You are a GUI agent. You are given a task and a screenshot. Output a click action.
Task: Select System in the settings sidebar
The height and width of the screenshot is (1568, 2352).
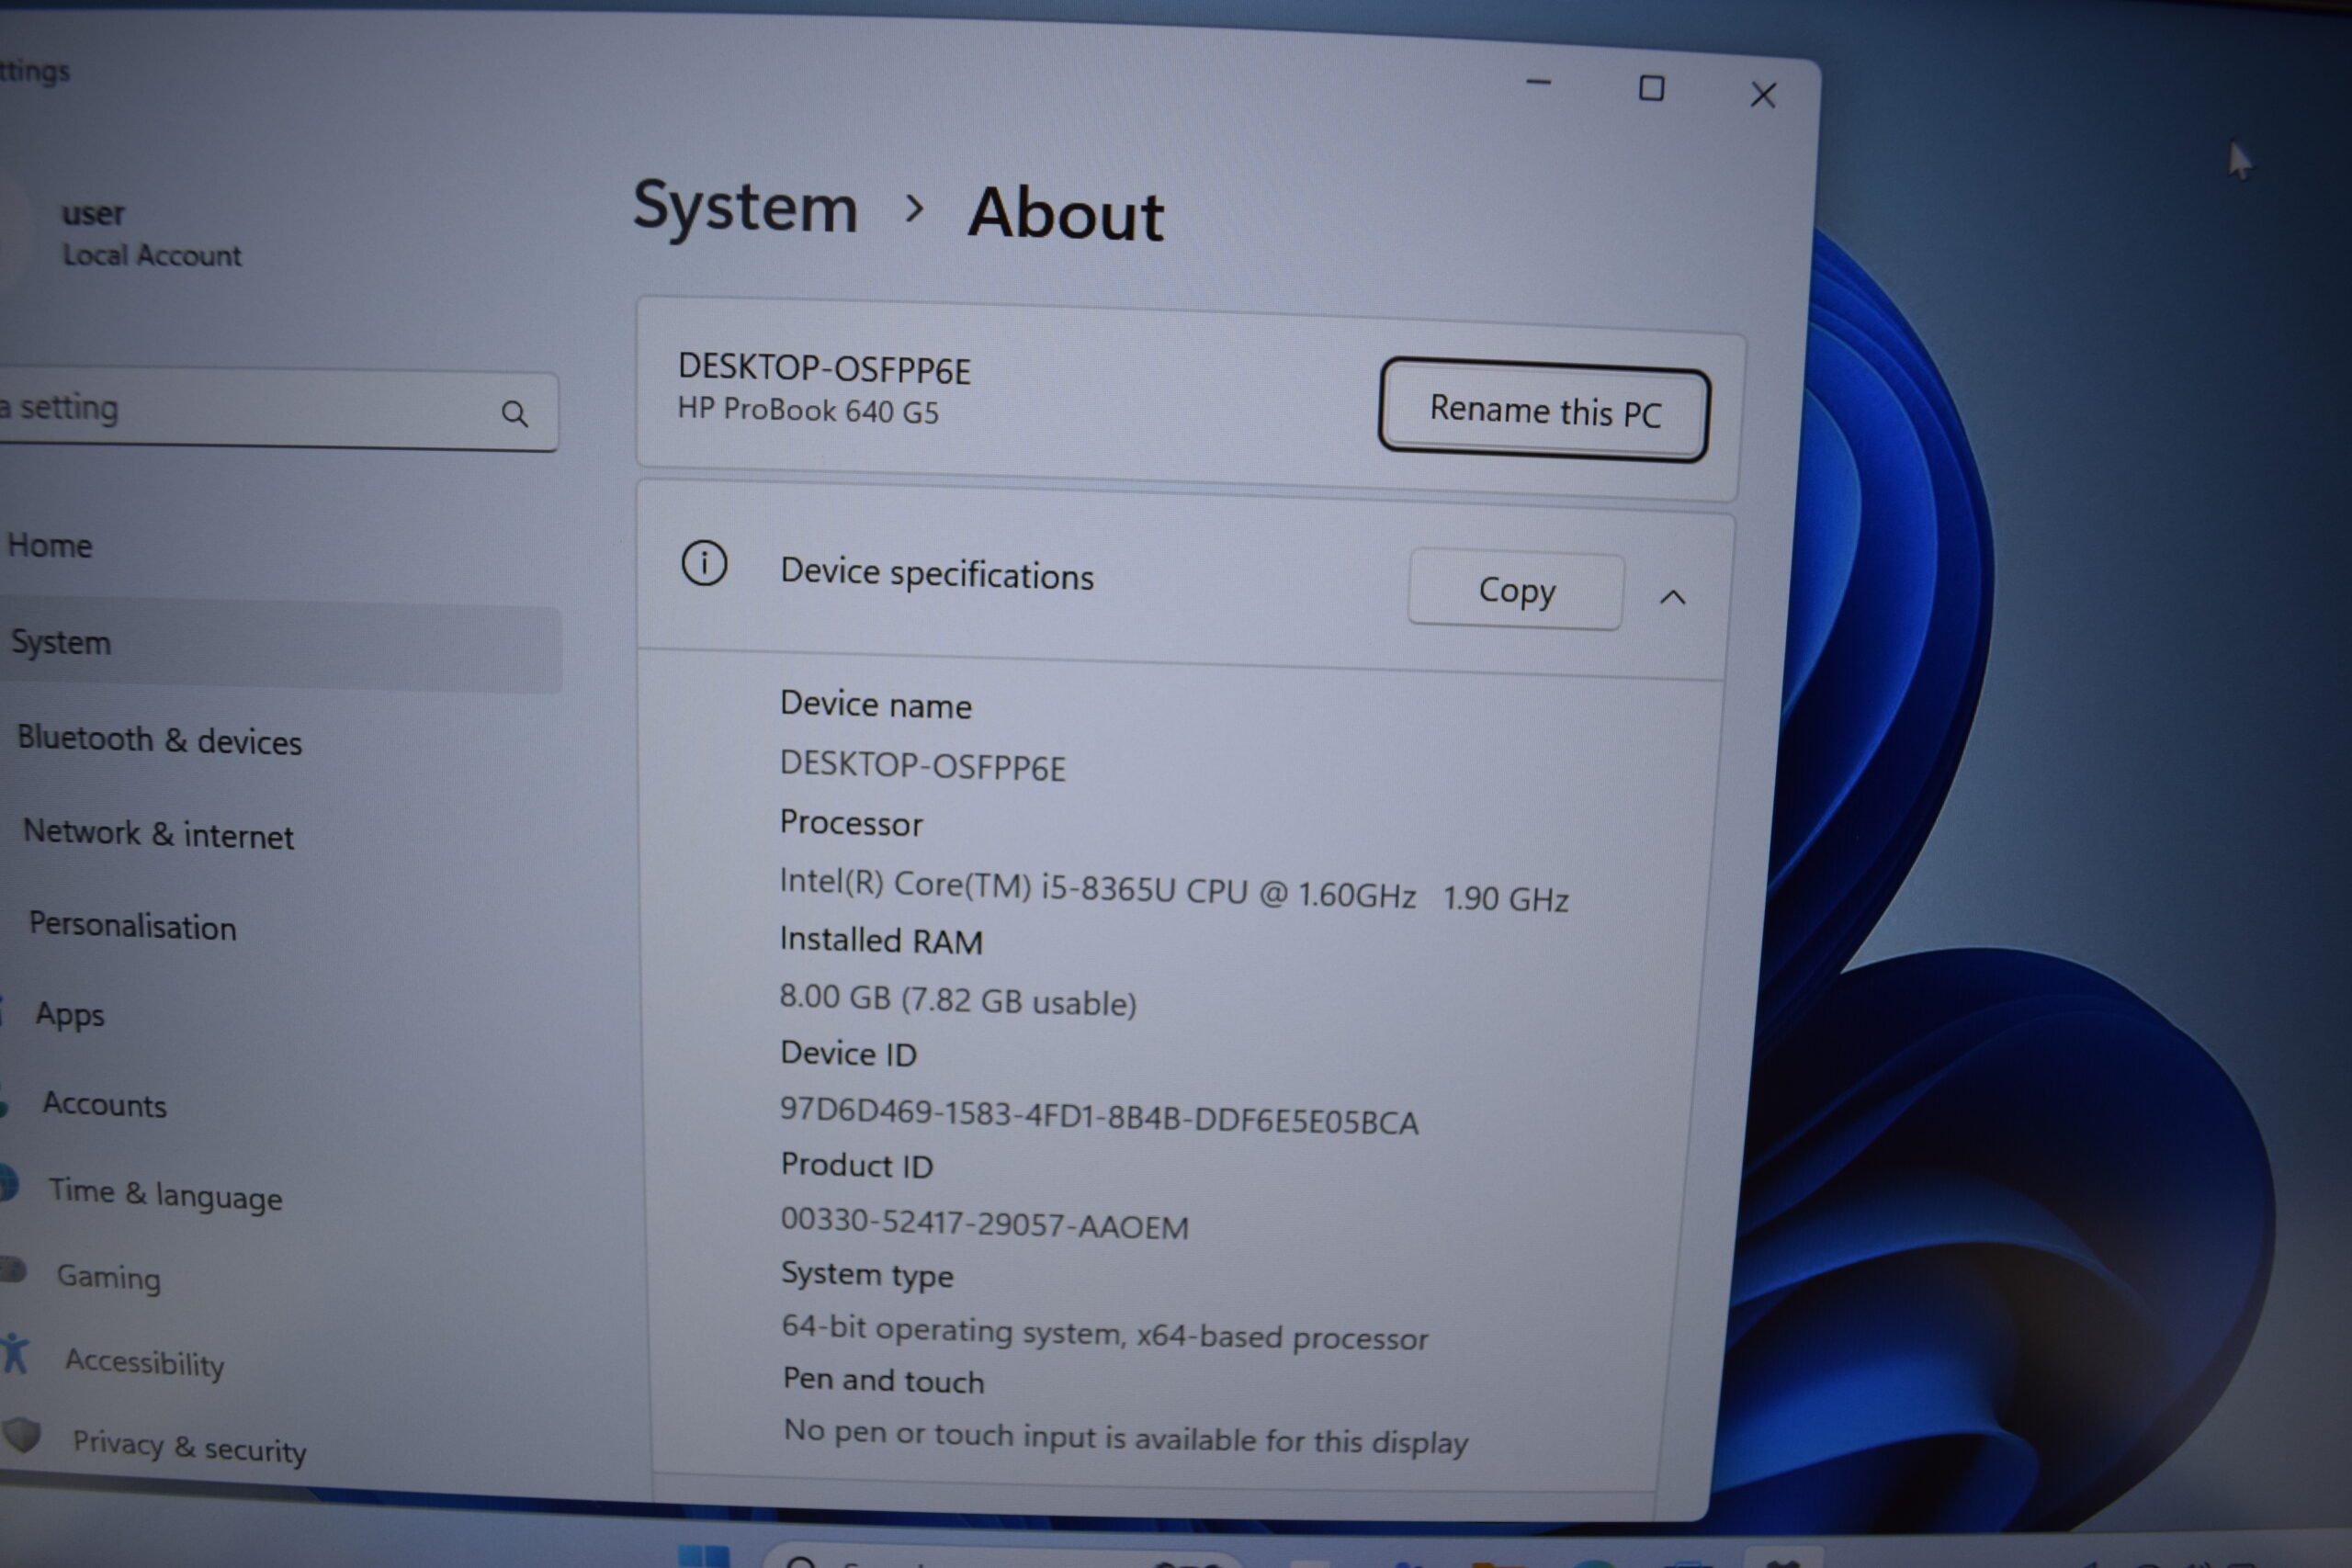pos(280,645)
